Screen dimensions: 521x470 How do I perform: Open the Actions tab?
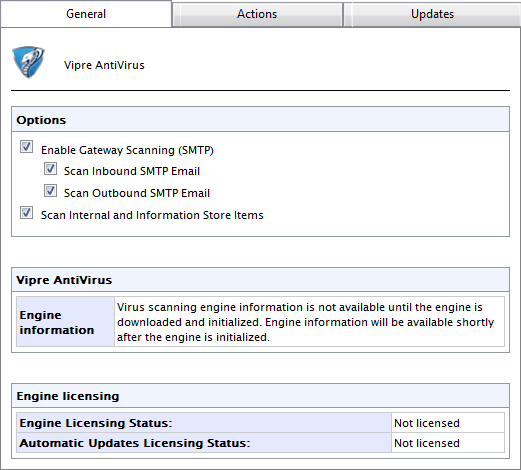click(x=257, y=14)
